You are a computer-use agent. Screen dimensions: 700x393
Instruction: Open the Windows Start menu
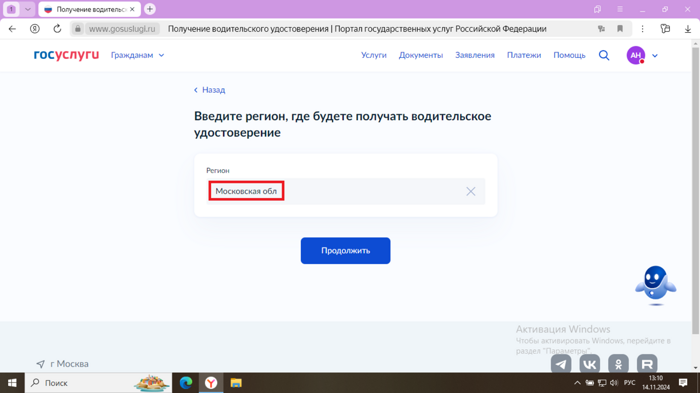pos(12,383)
